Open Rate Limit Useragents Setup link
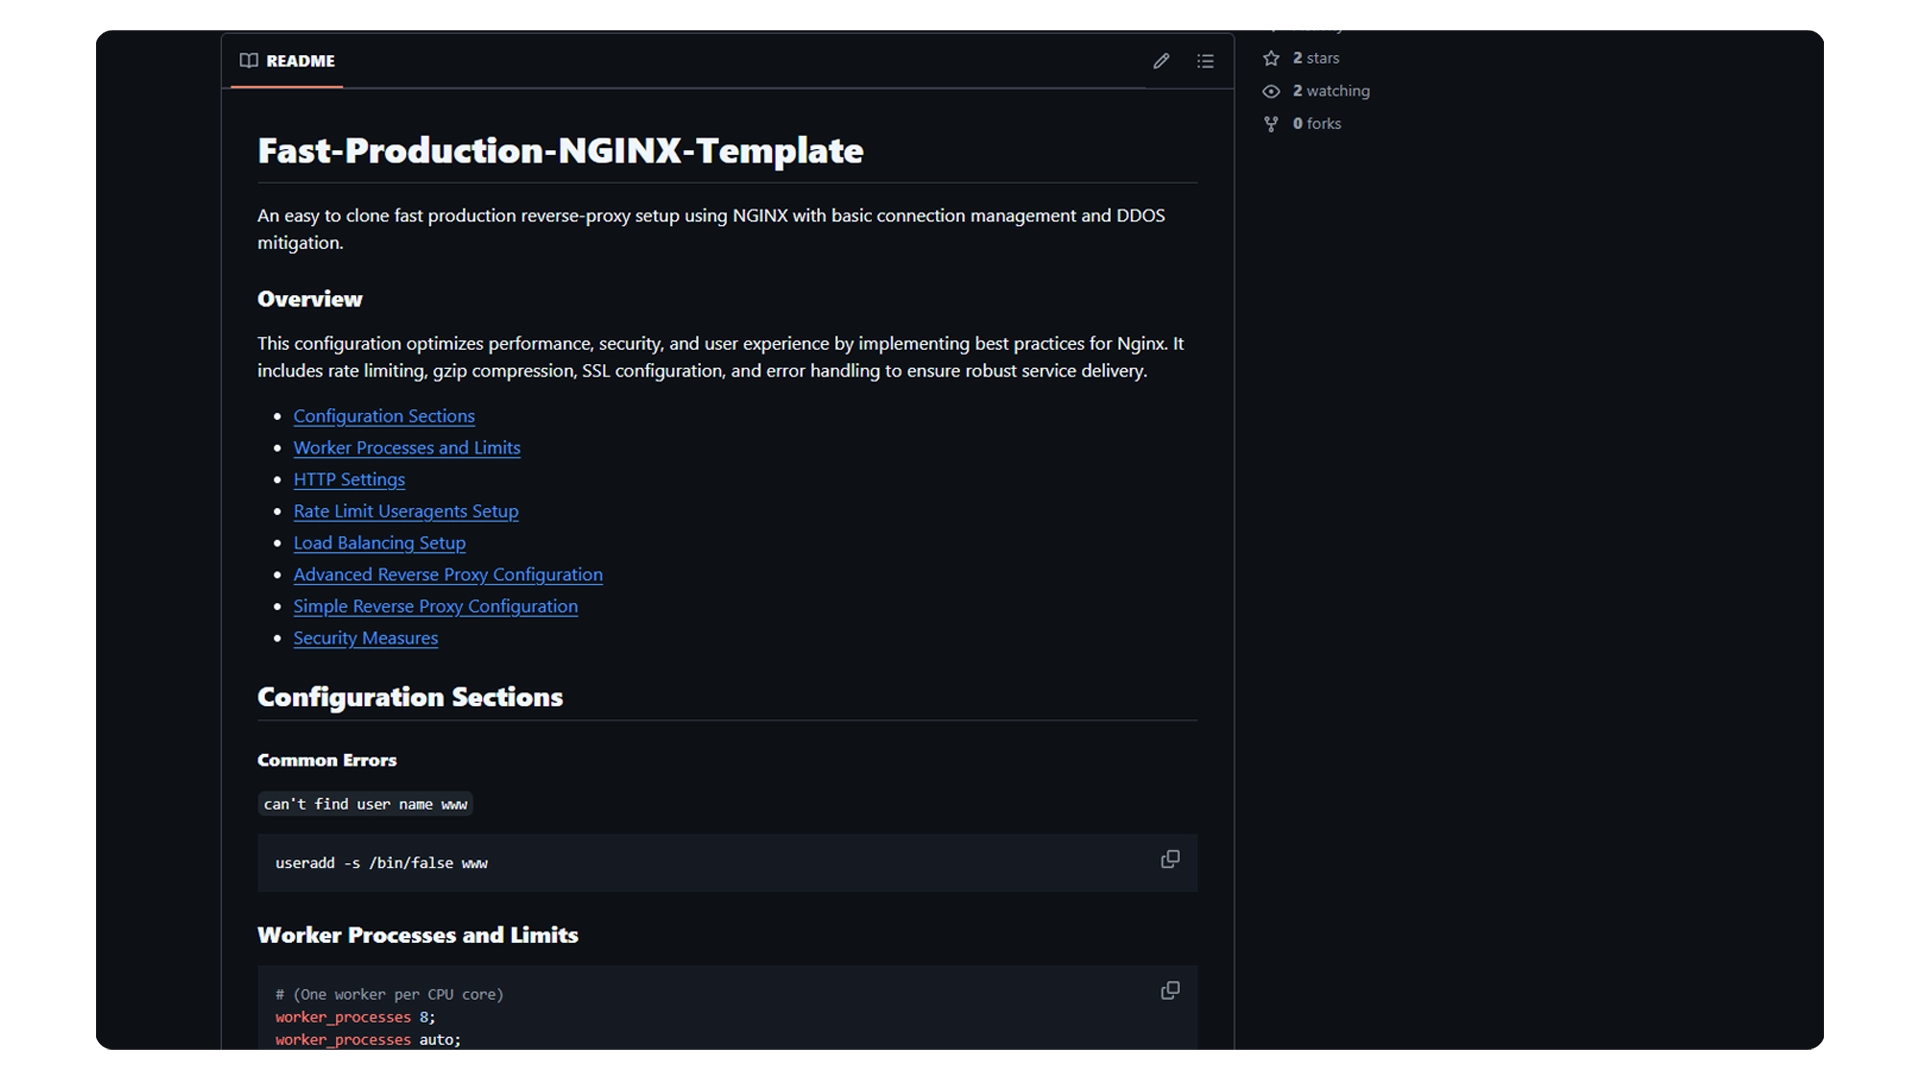This screenshot has width=1920, height=1080. click(406, 511)
